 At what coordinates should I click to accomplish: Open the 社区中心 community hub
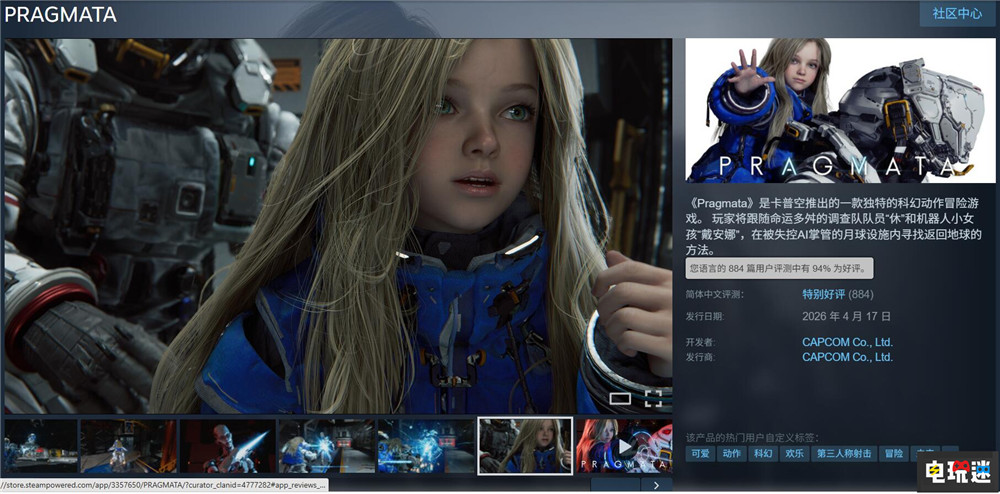(x=956, y=14)
